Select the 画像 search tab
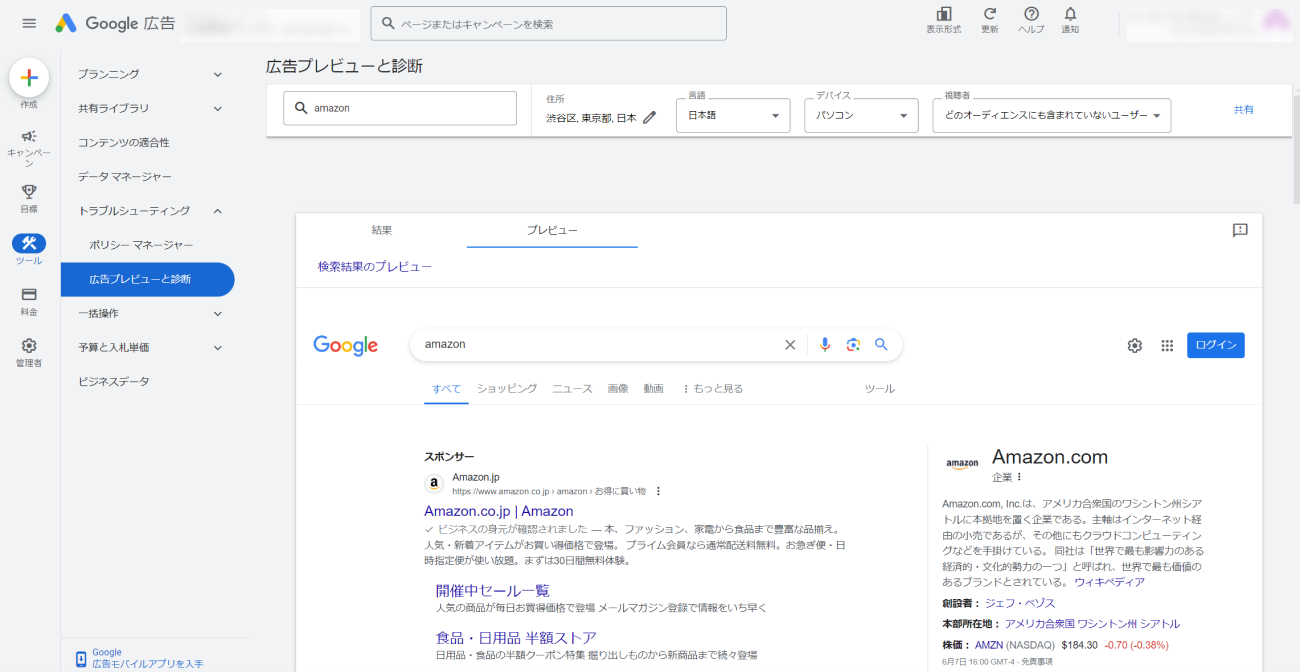 click(x=618, y=388)
